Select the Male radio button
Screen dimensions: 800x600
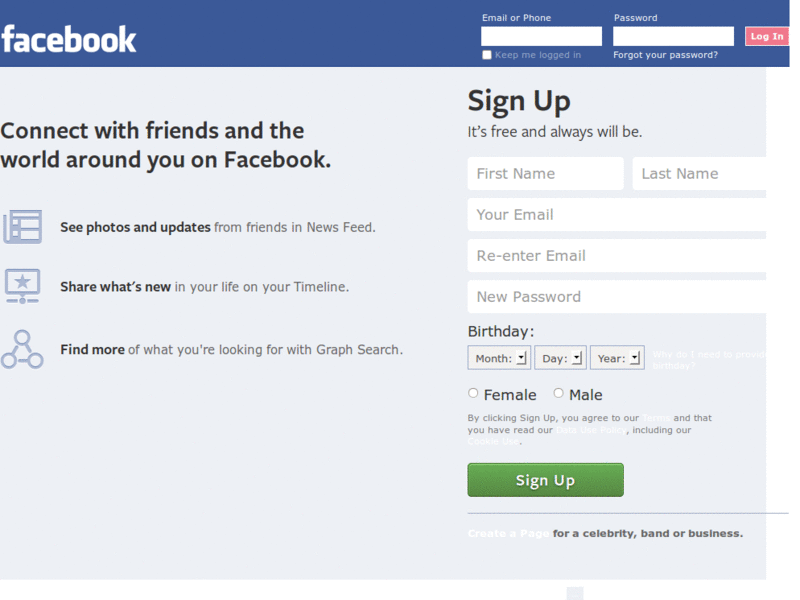click(559, 393)
